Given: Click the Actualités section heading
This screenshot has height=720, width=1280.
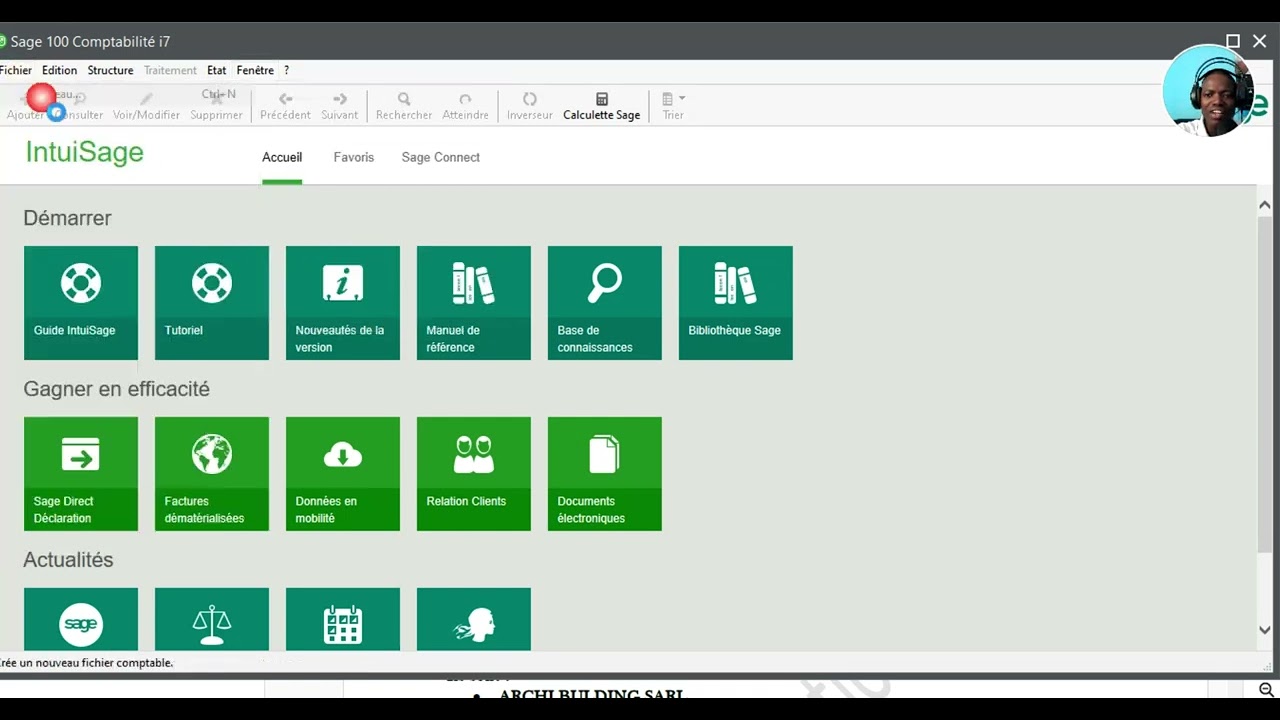Looking at the screenshot, I should [x=68, y=560].
